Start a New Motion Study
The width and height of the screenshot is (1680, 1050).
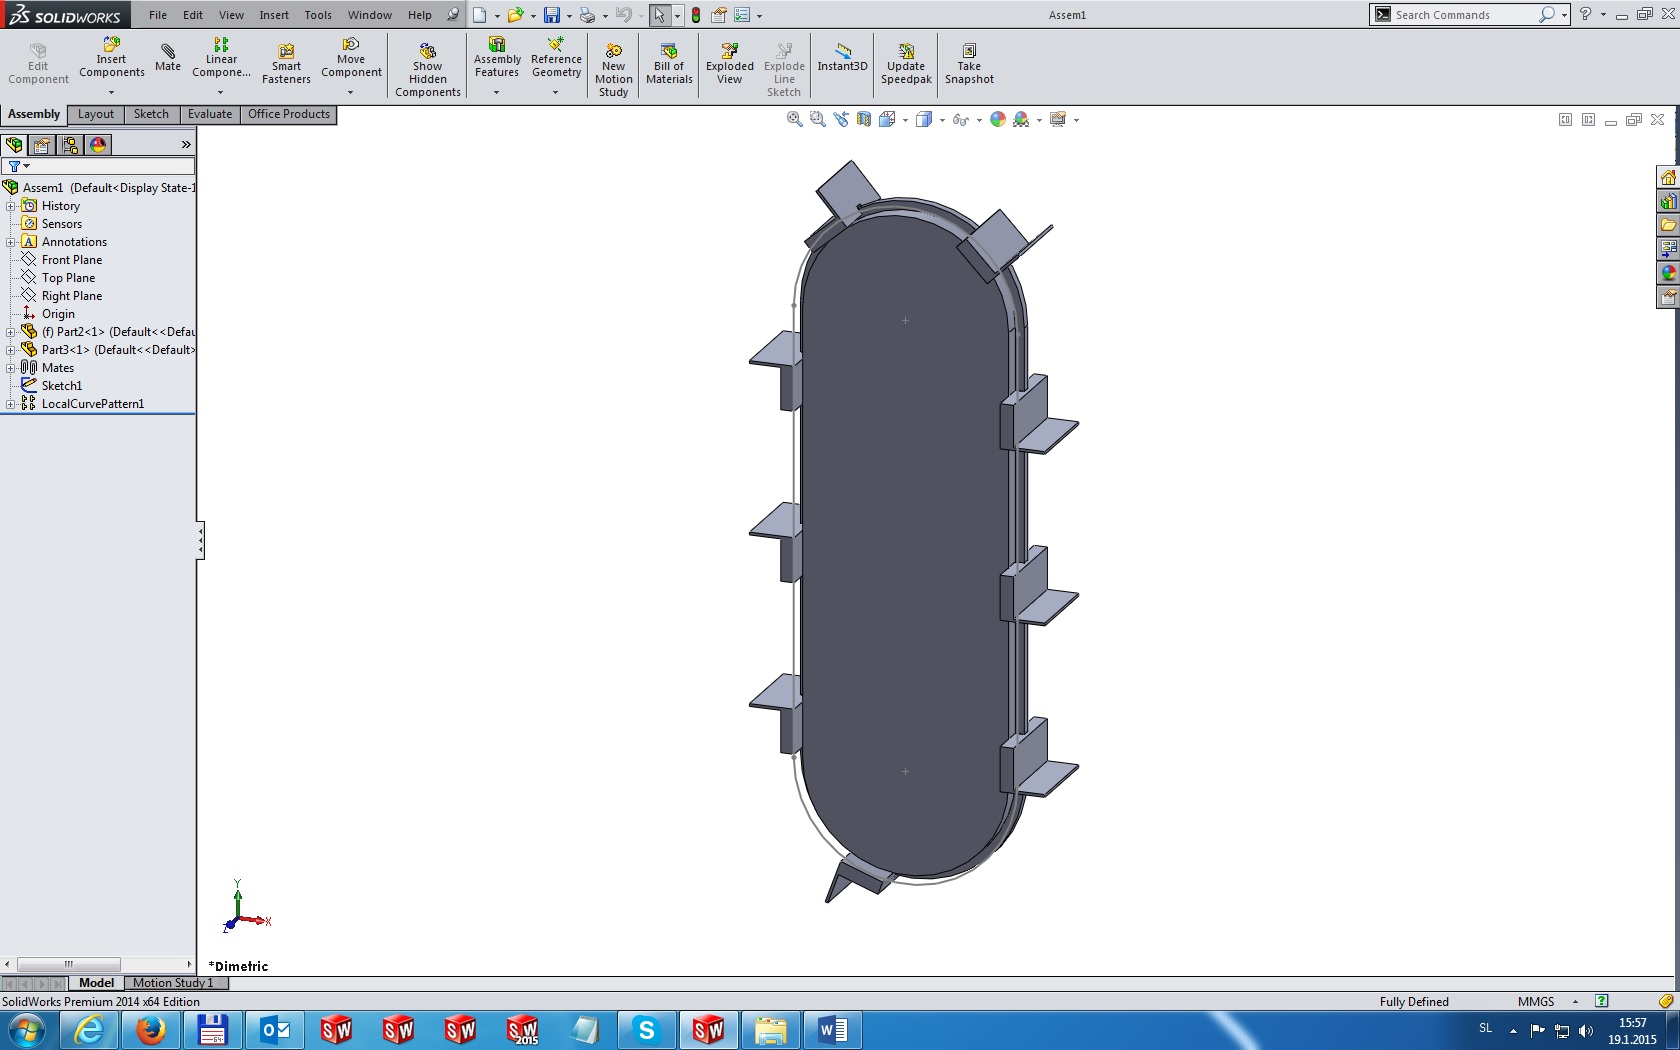(613, 70)
